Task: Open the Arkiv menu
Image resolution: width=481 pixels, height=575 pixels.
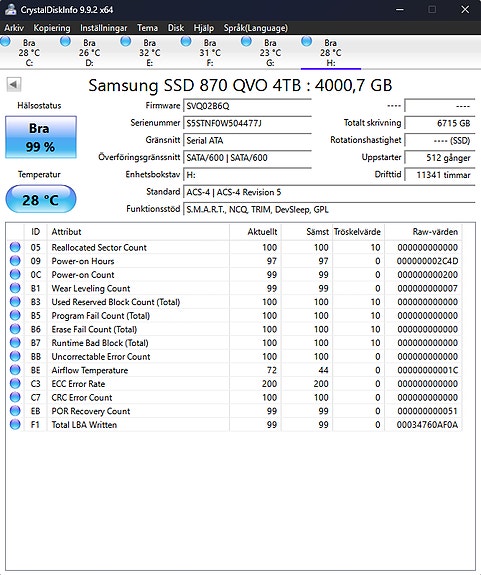Action: click(x=14, y=28)
